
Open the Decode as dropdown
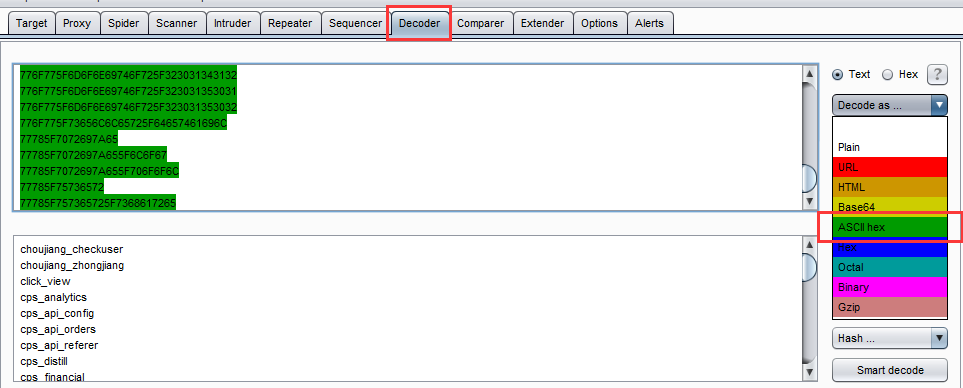click(890, 105)
